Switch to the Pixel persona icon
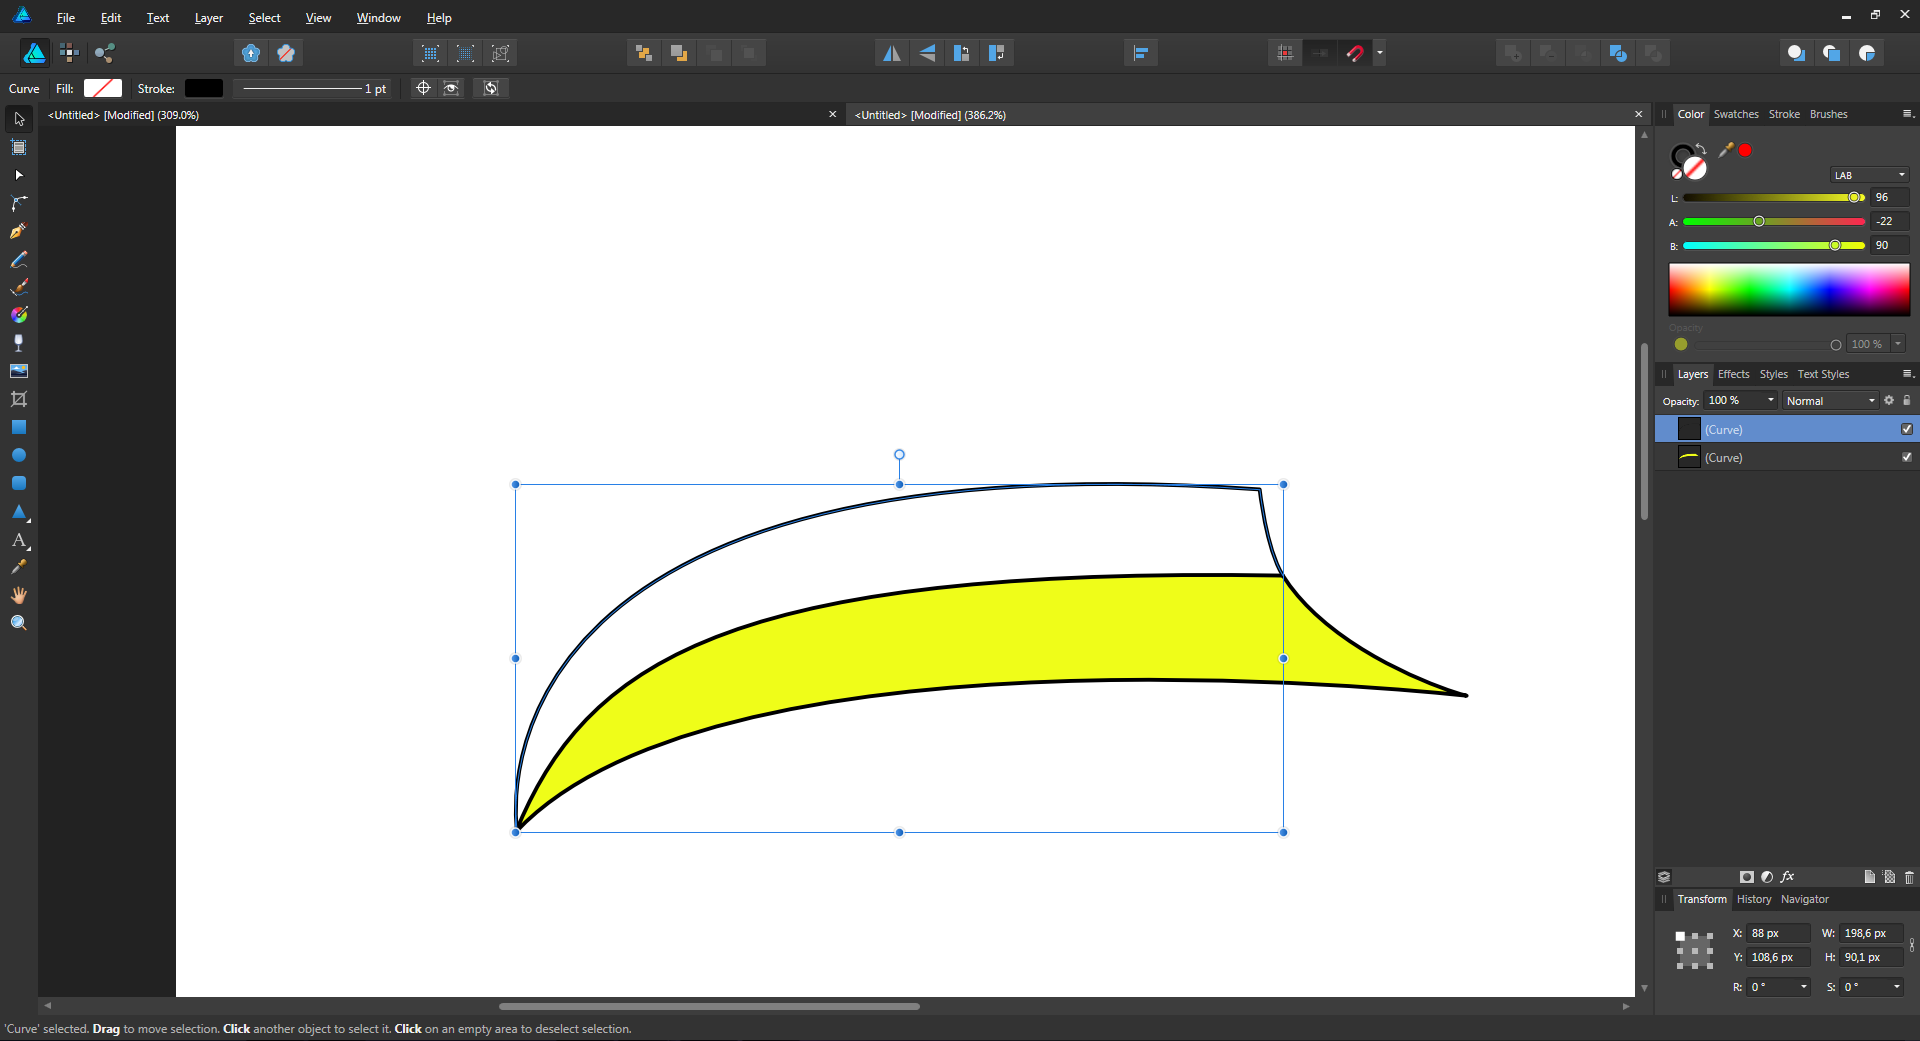The width and height of the screenshot is (1920, 1041). (x=69, y=53)
